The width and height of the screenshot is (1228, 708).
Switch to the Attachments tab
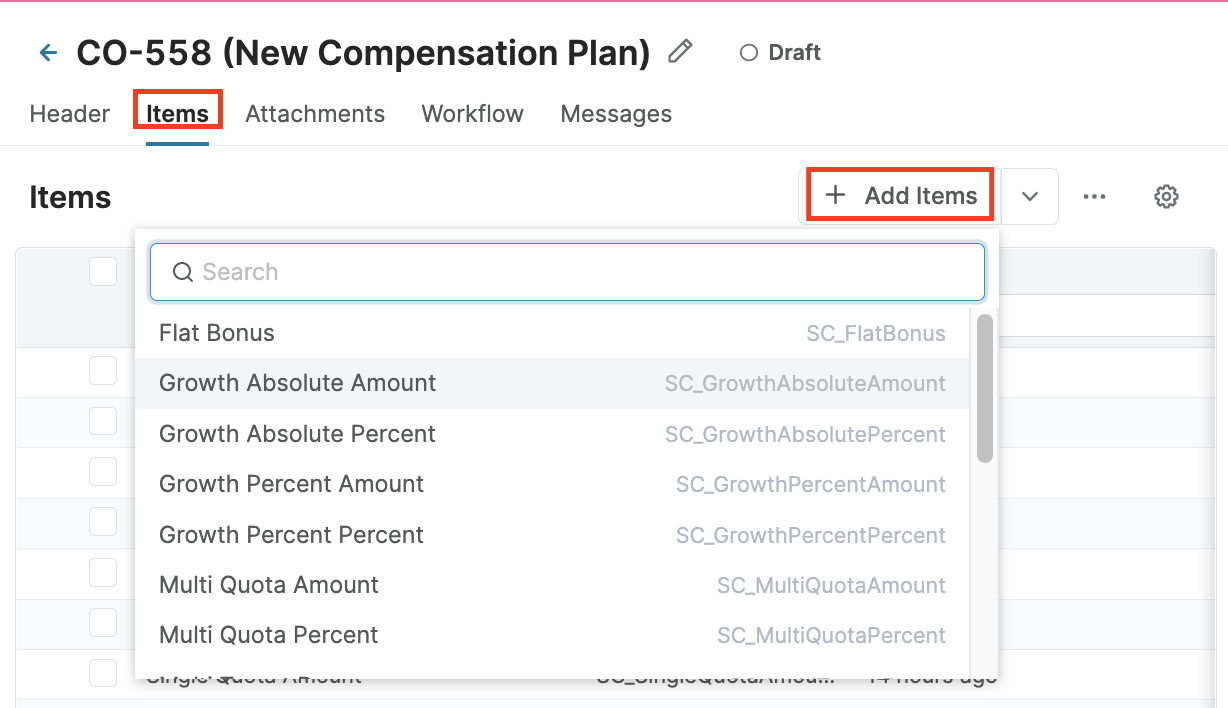coord(315,114)
